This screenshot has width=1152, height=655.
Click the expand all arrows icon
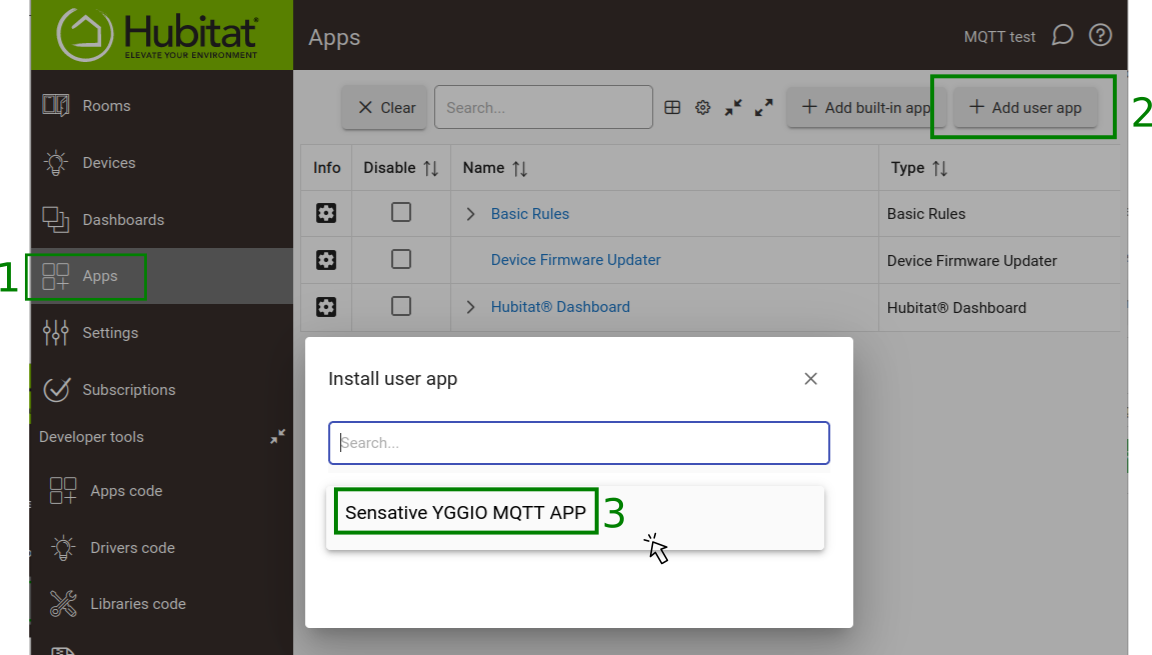(x=764, y=107)
